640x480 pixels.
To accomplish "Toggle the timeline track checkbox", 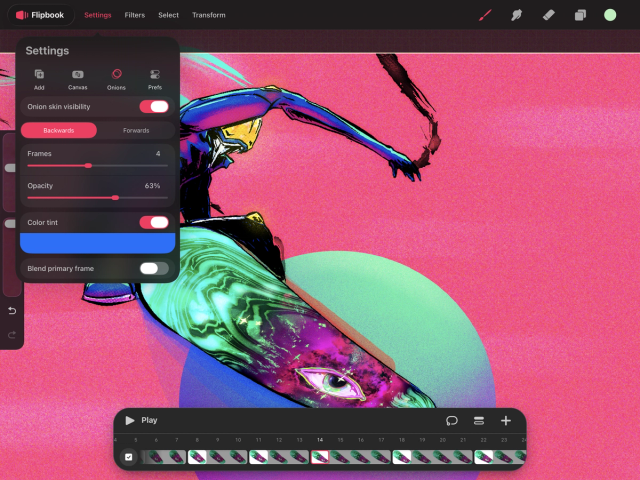I will [x=129, y=457].
